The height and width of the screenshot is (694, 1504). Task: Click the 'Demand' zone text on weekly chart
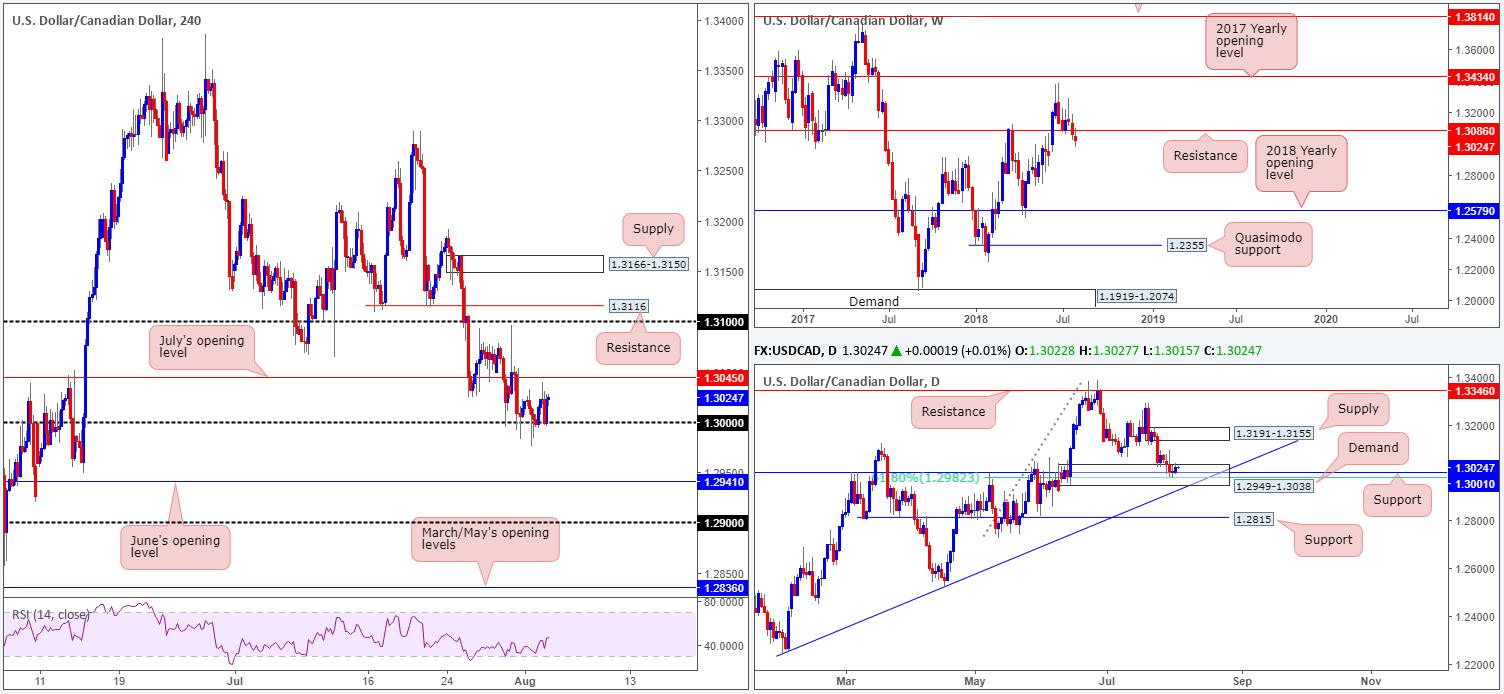(874, 301)
